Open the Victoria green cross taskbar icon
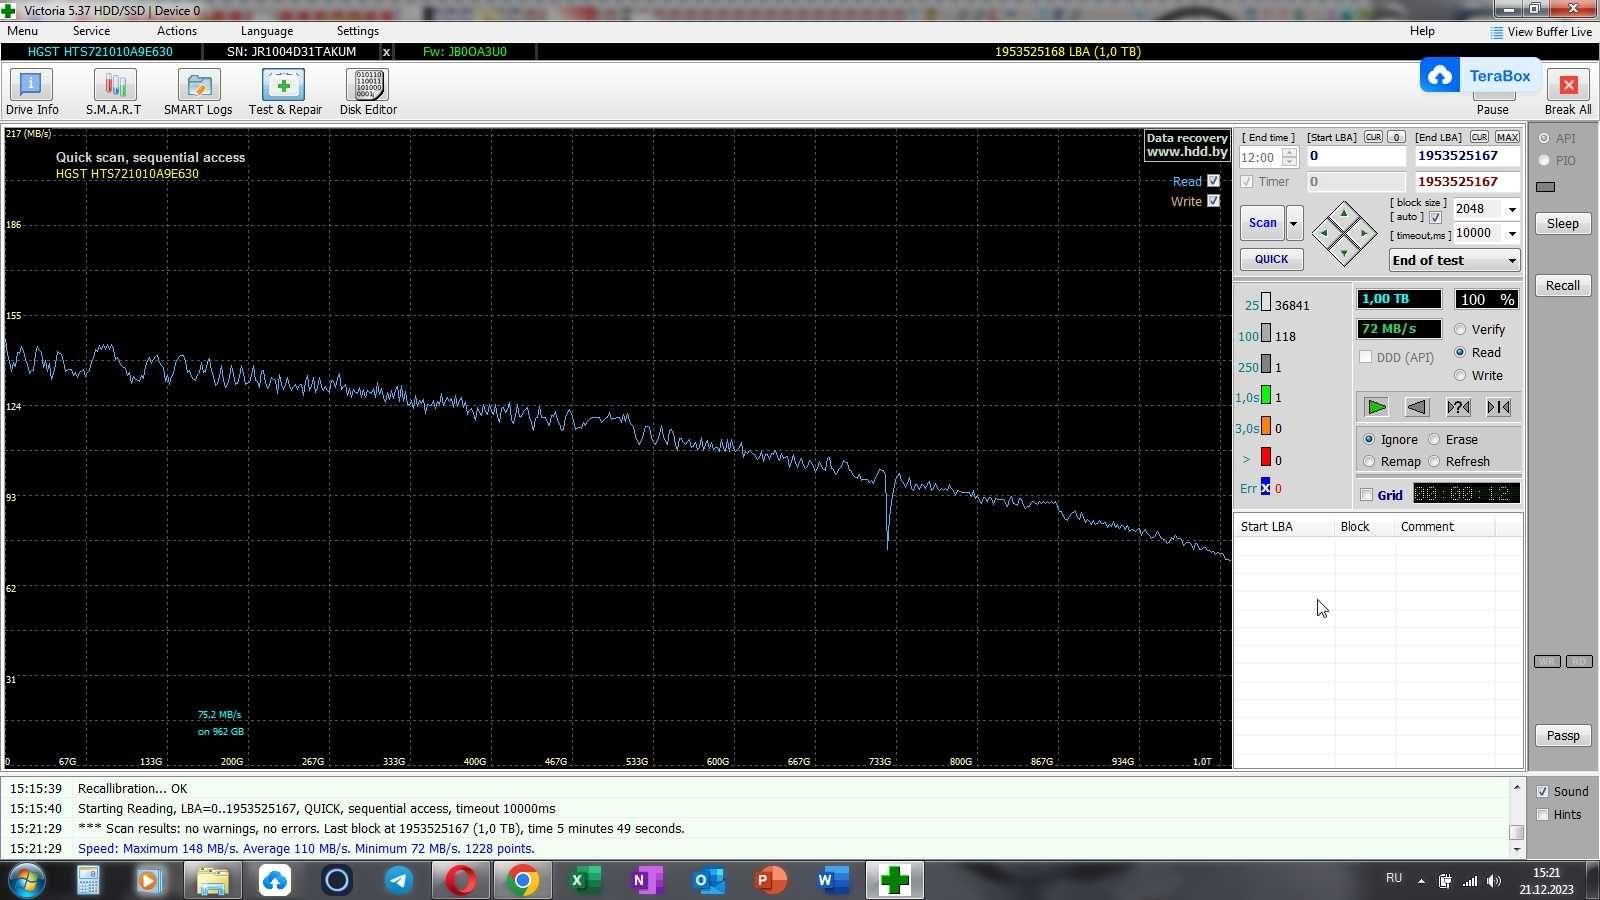 pyautogui.click(x=894, y=880)
